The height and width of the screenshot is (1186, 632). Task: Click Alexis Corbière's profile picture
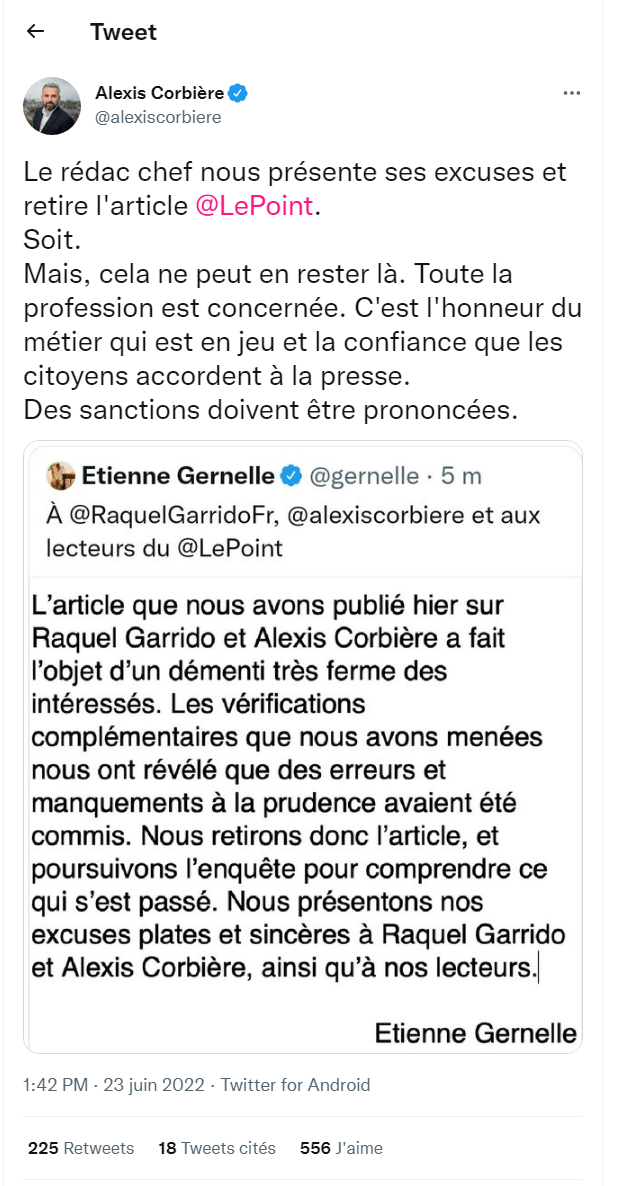click(x=52, y=105)
